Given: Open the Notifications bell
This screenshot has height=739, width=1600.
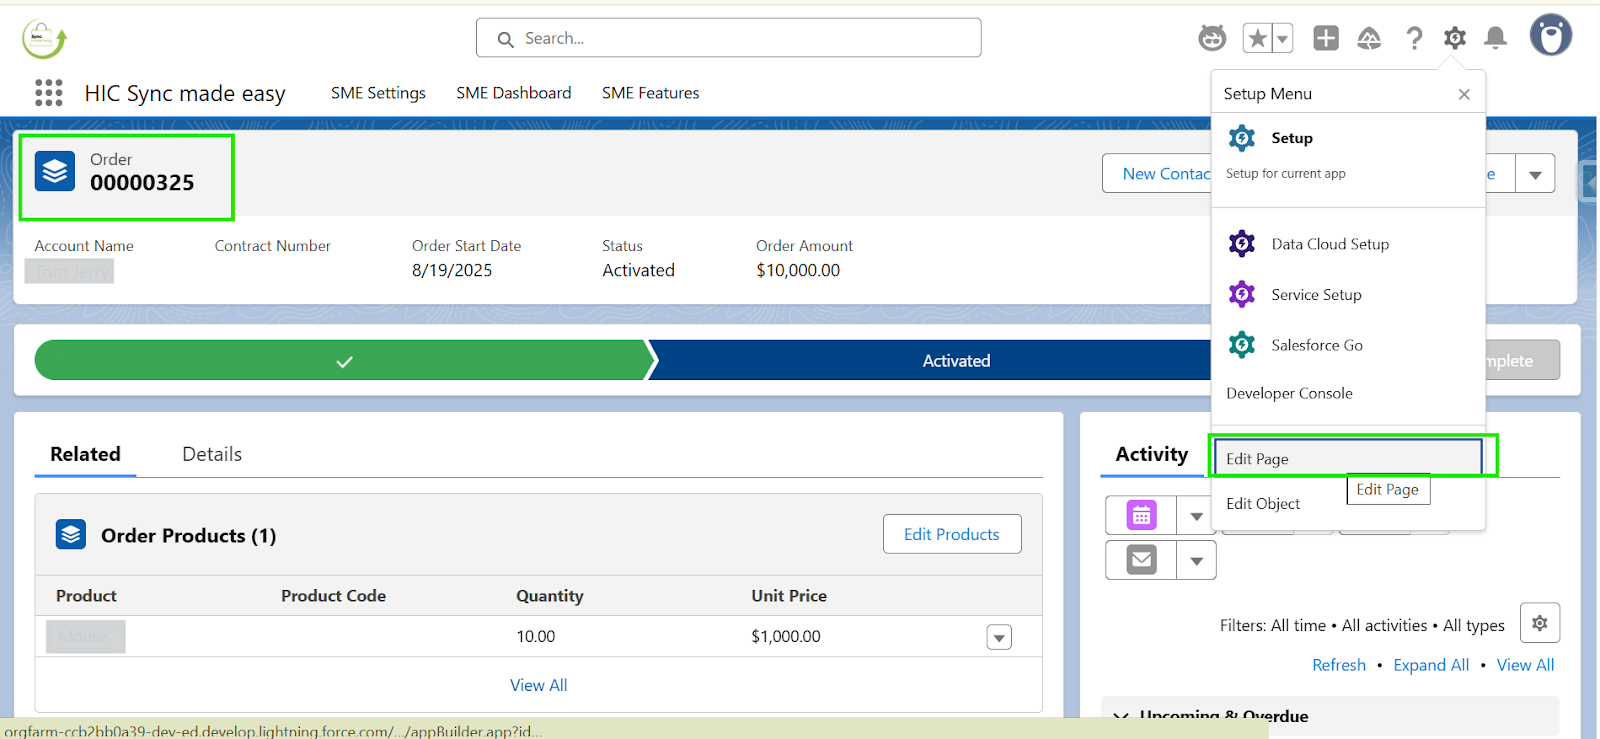Looking at the screenshot, I should click(x=1496, y=38).
